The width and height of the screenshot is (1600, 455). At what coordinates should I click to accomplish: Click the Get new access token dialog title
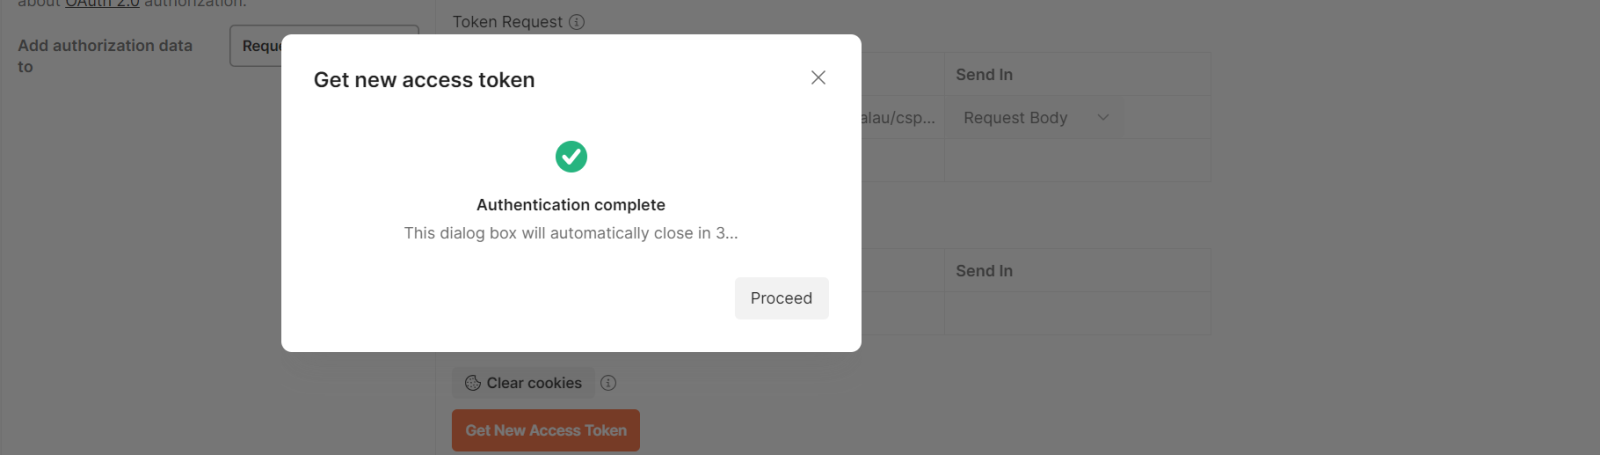[x=424, y=80]
